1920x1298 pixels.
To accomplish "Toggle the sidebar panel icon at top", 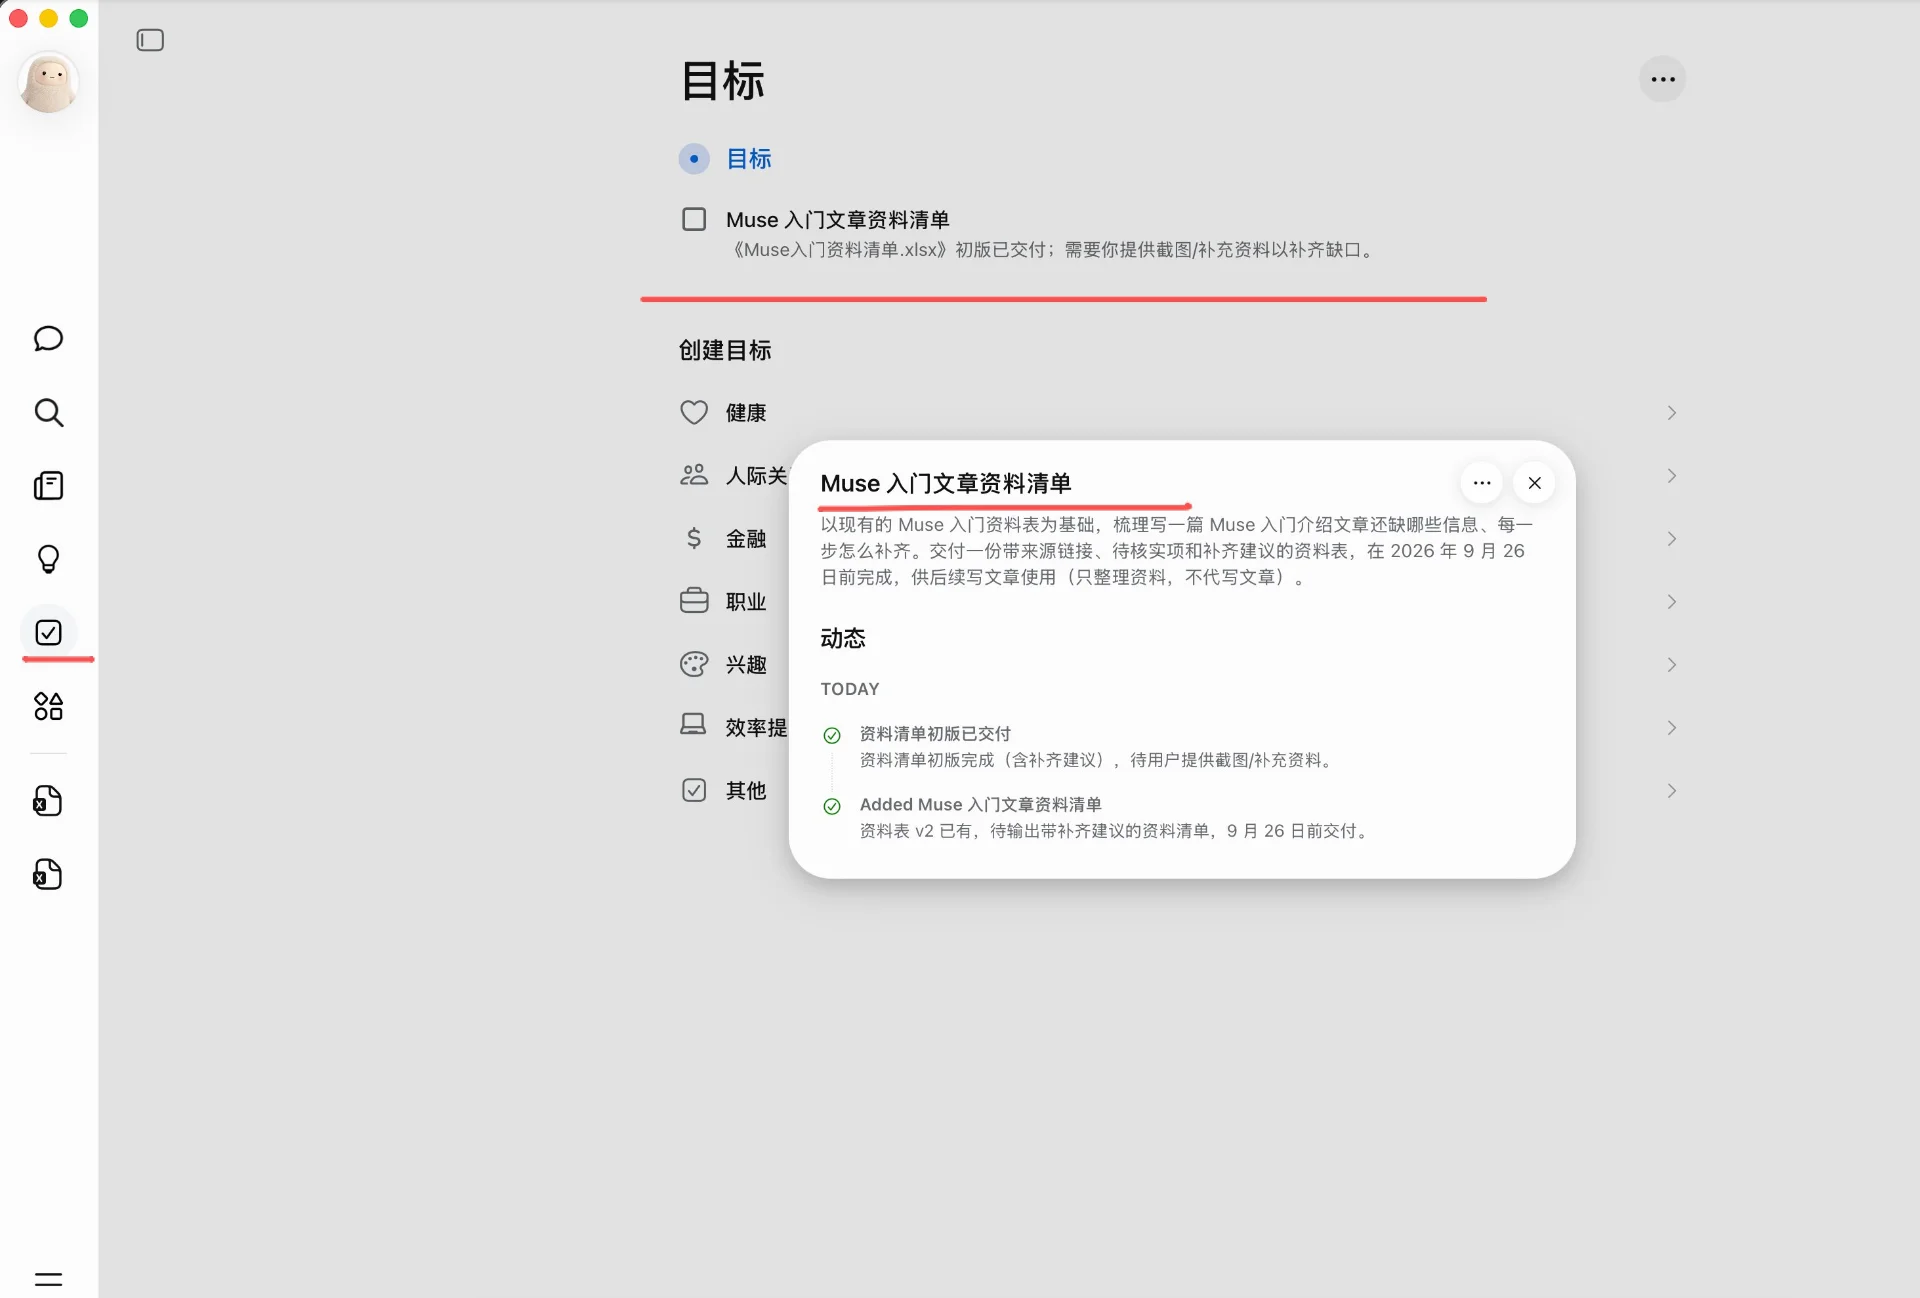I will click(150, 40).
